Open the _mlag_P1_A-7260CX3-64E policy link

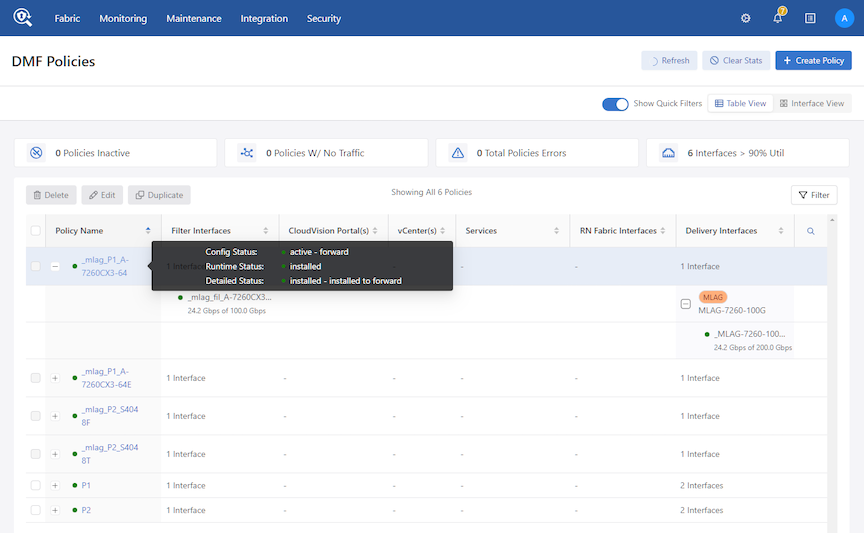point(106,378)
